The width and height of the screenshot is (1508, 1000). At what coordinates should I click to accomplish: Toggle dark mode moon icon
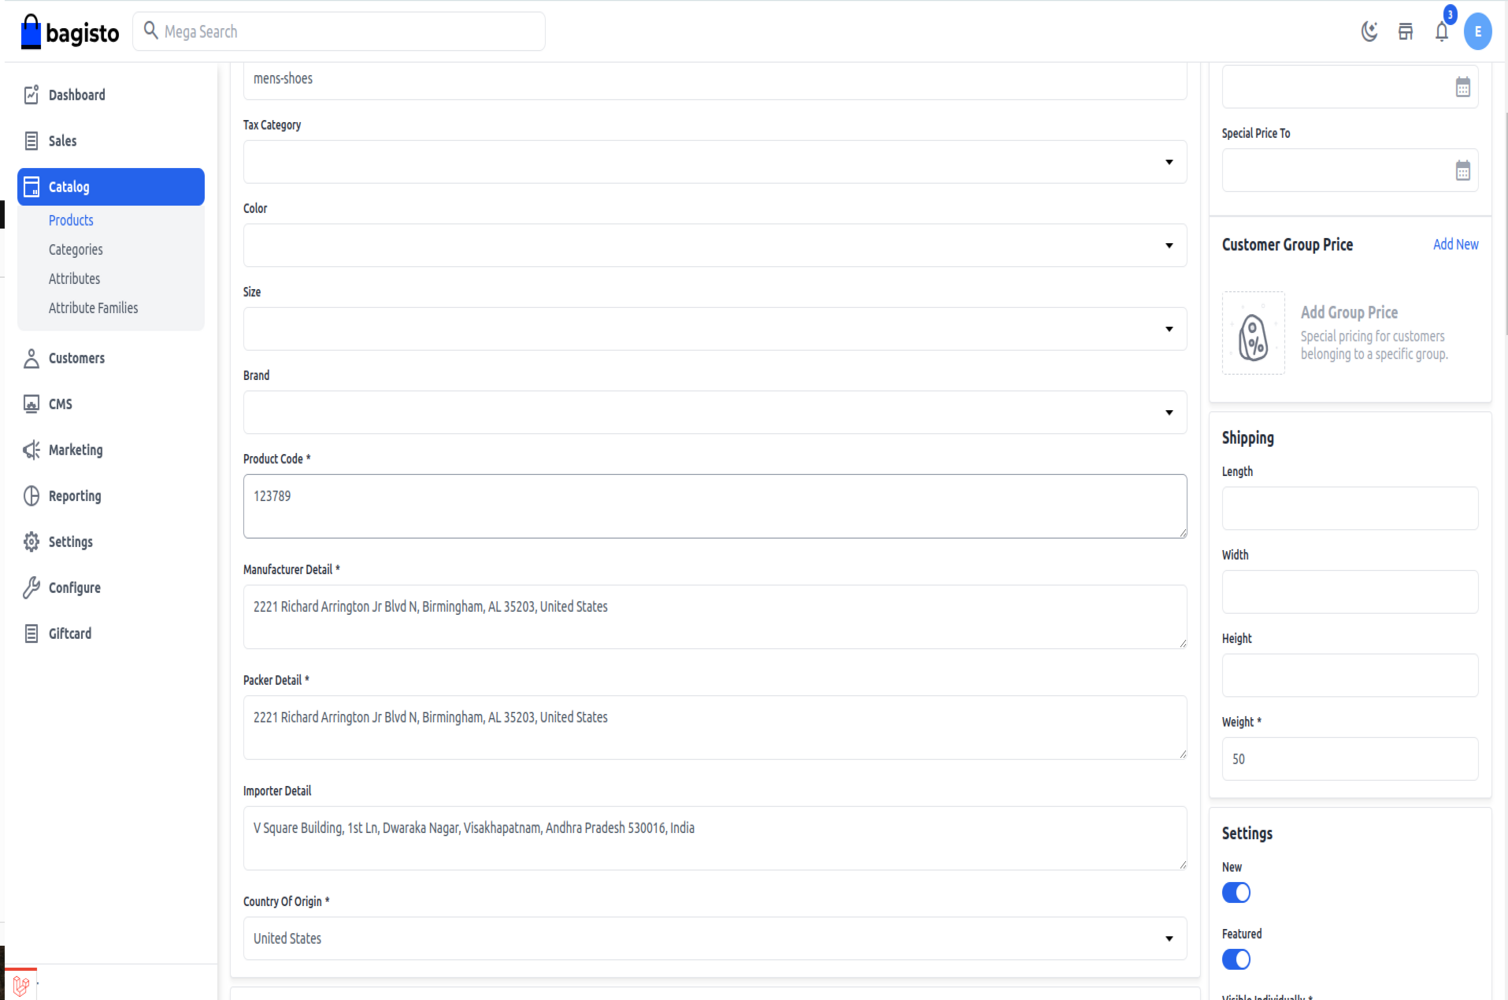(1369, 32)
